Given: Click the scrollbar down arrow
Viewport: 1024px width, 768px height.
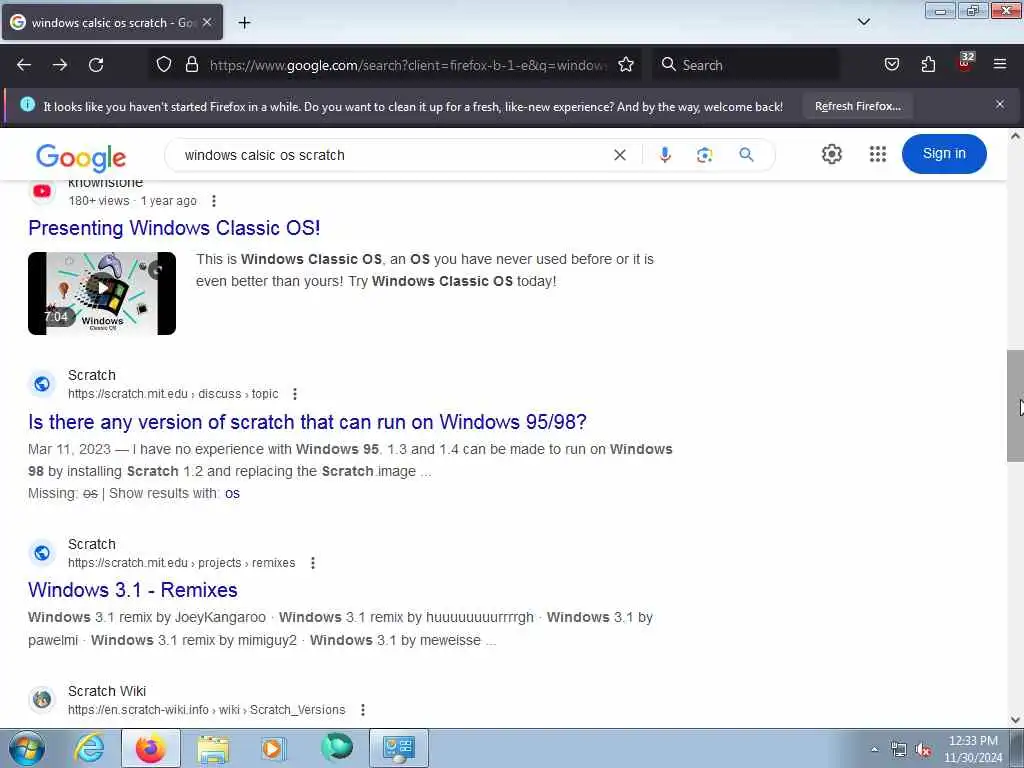Looking at the screenshot, I should tap(1015, 720).
